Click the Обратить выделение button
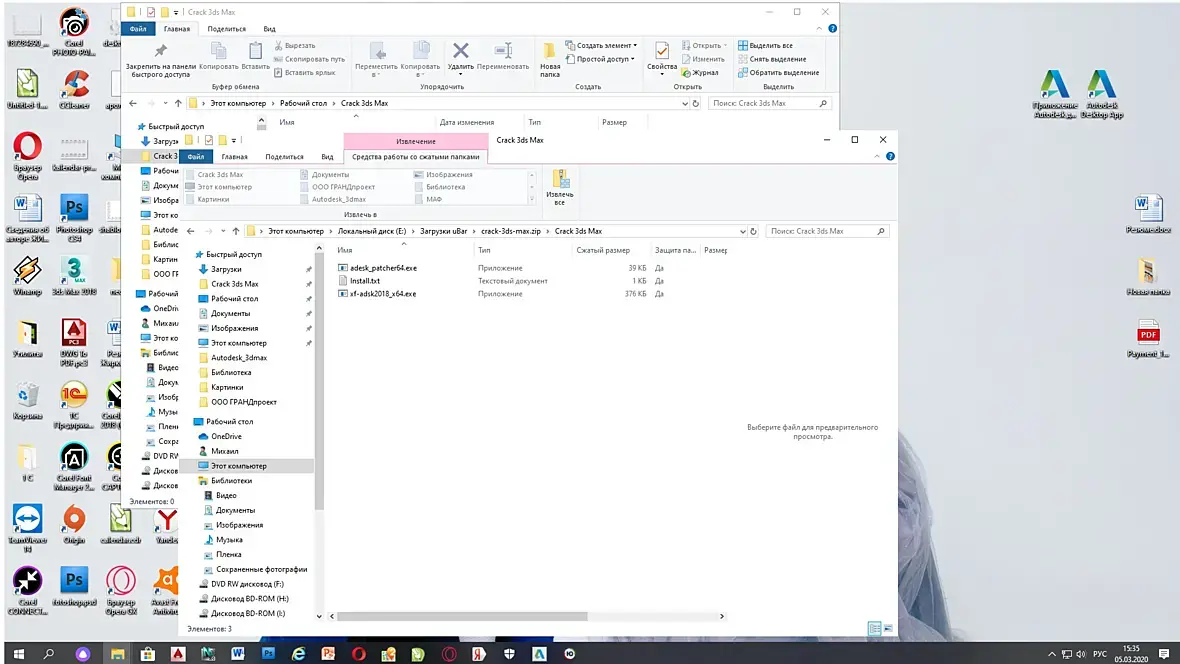Image resolution: width=1180 pixels, height=664 pixels. 778,72
